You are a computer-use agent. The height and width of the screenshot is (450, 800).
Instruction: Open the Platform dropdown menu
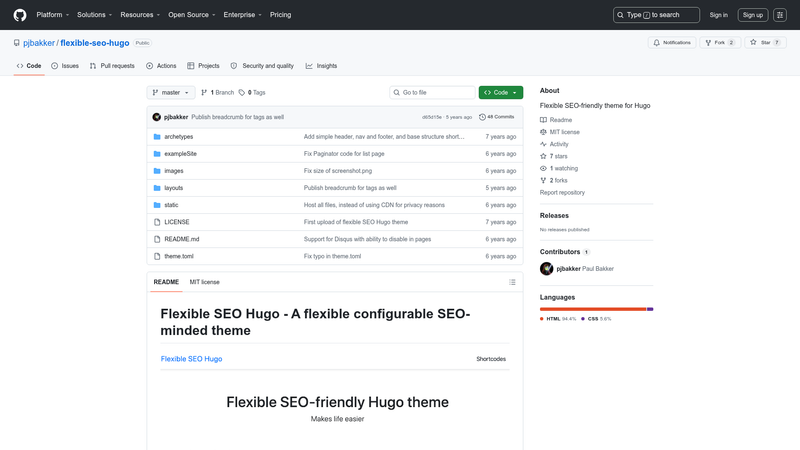[53, 15]
